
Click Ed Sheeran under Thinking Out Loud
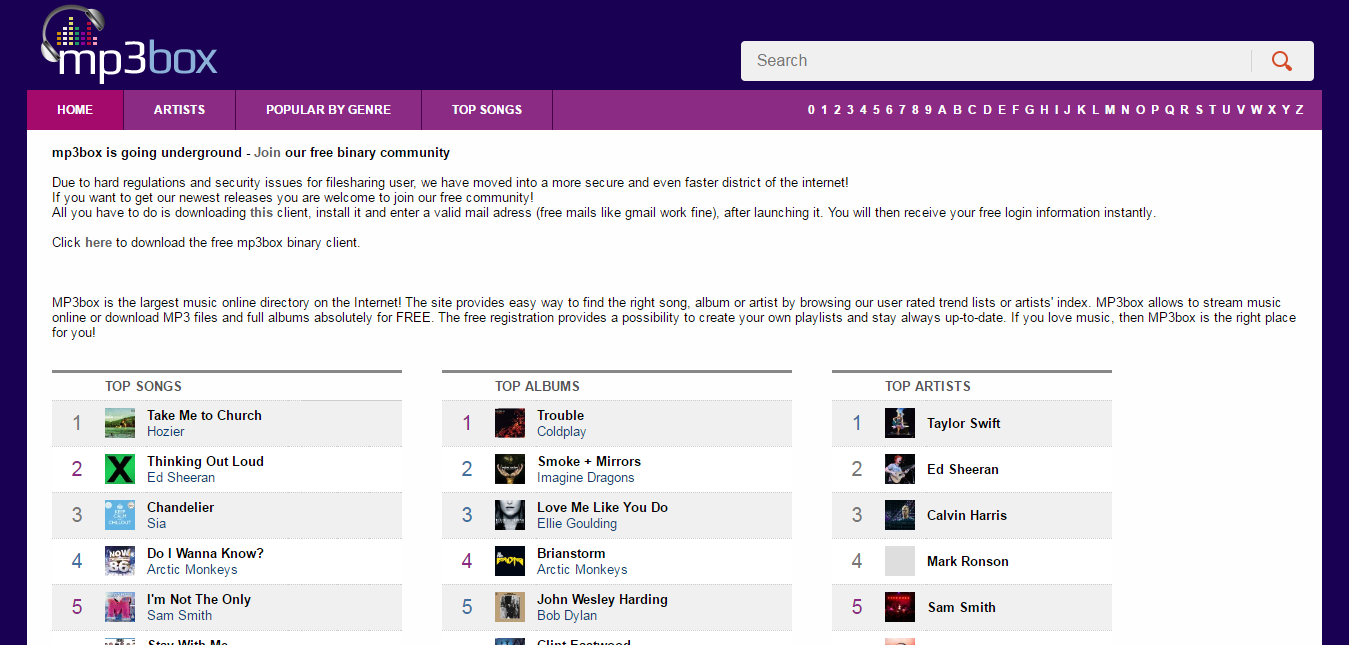tap(181, 478)
